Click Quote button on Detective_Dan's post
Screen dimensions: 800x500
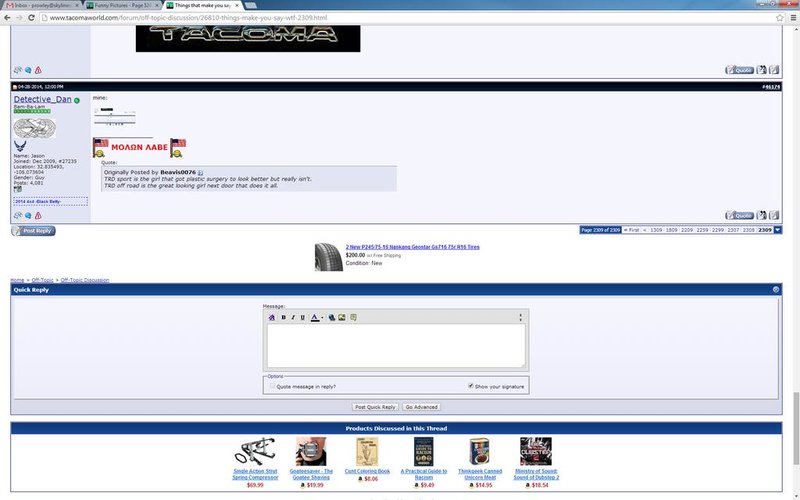739,215
